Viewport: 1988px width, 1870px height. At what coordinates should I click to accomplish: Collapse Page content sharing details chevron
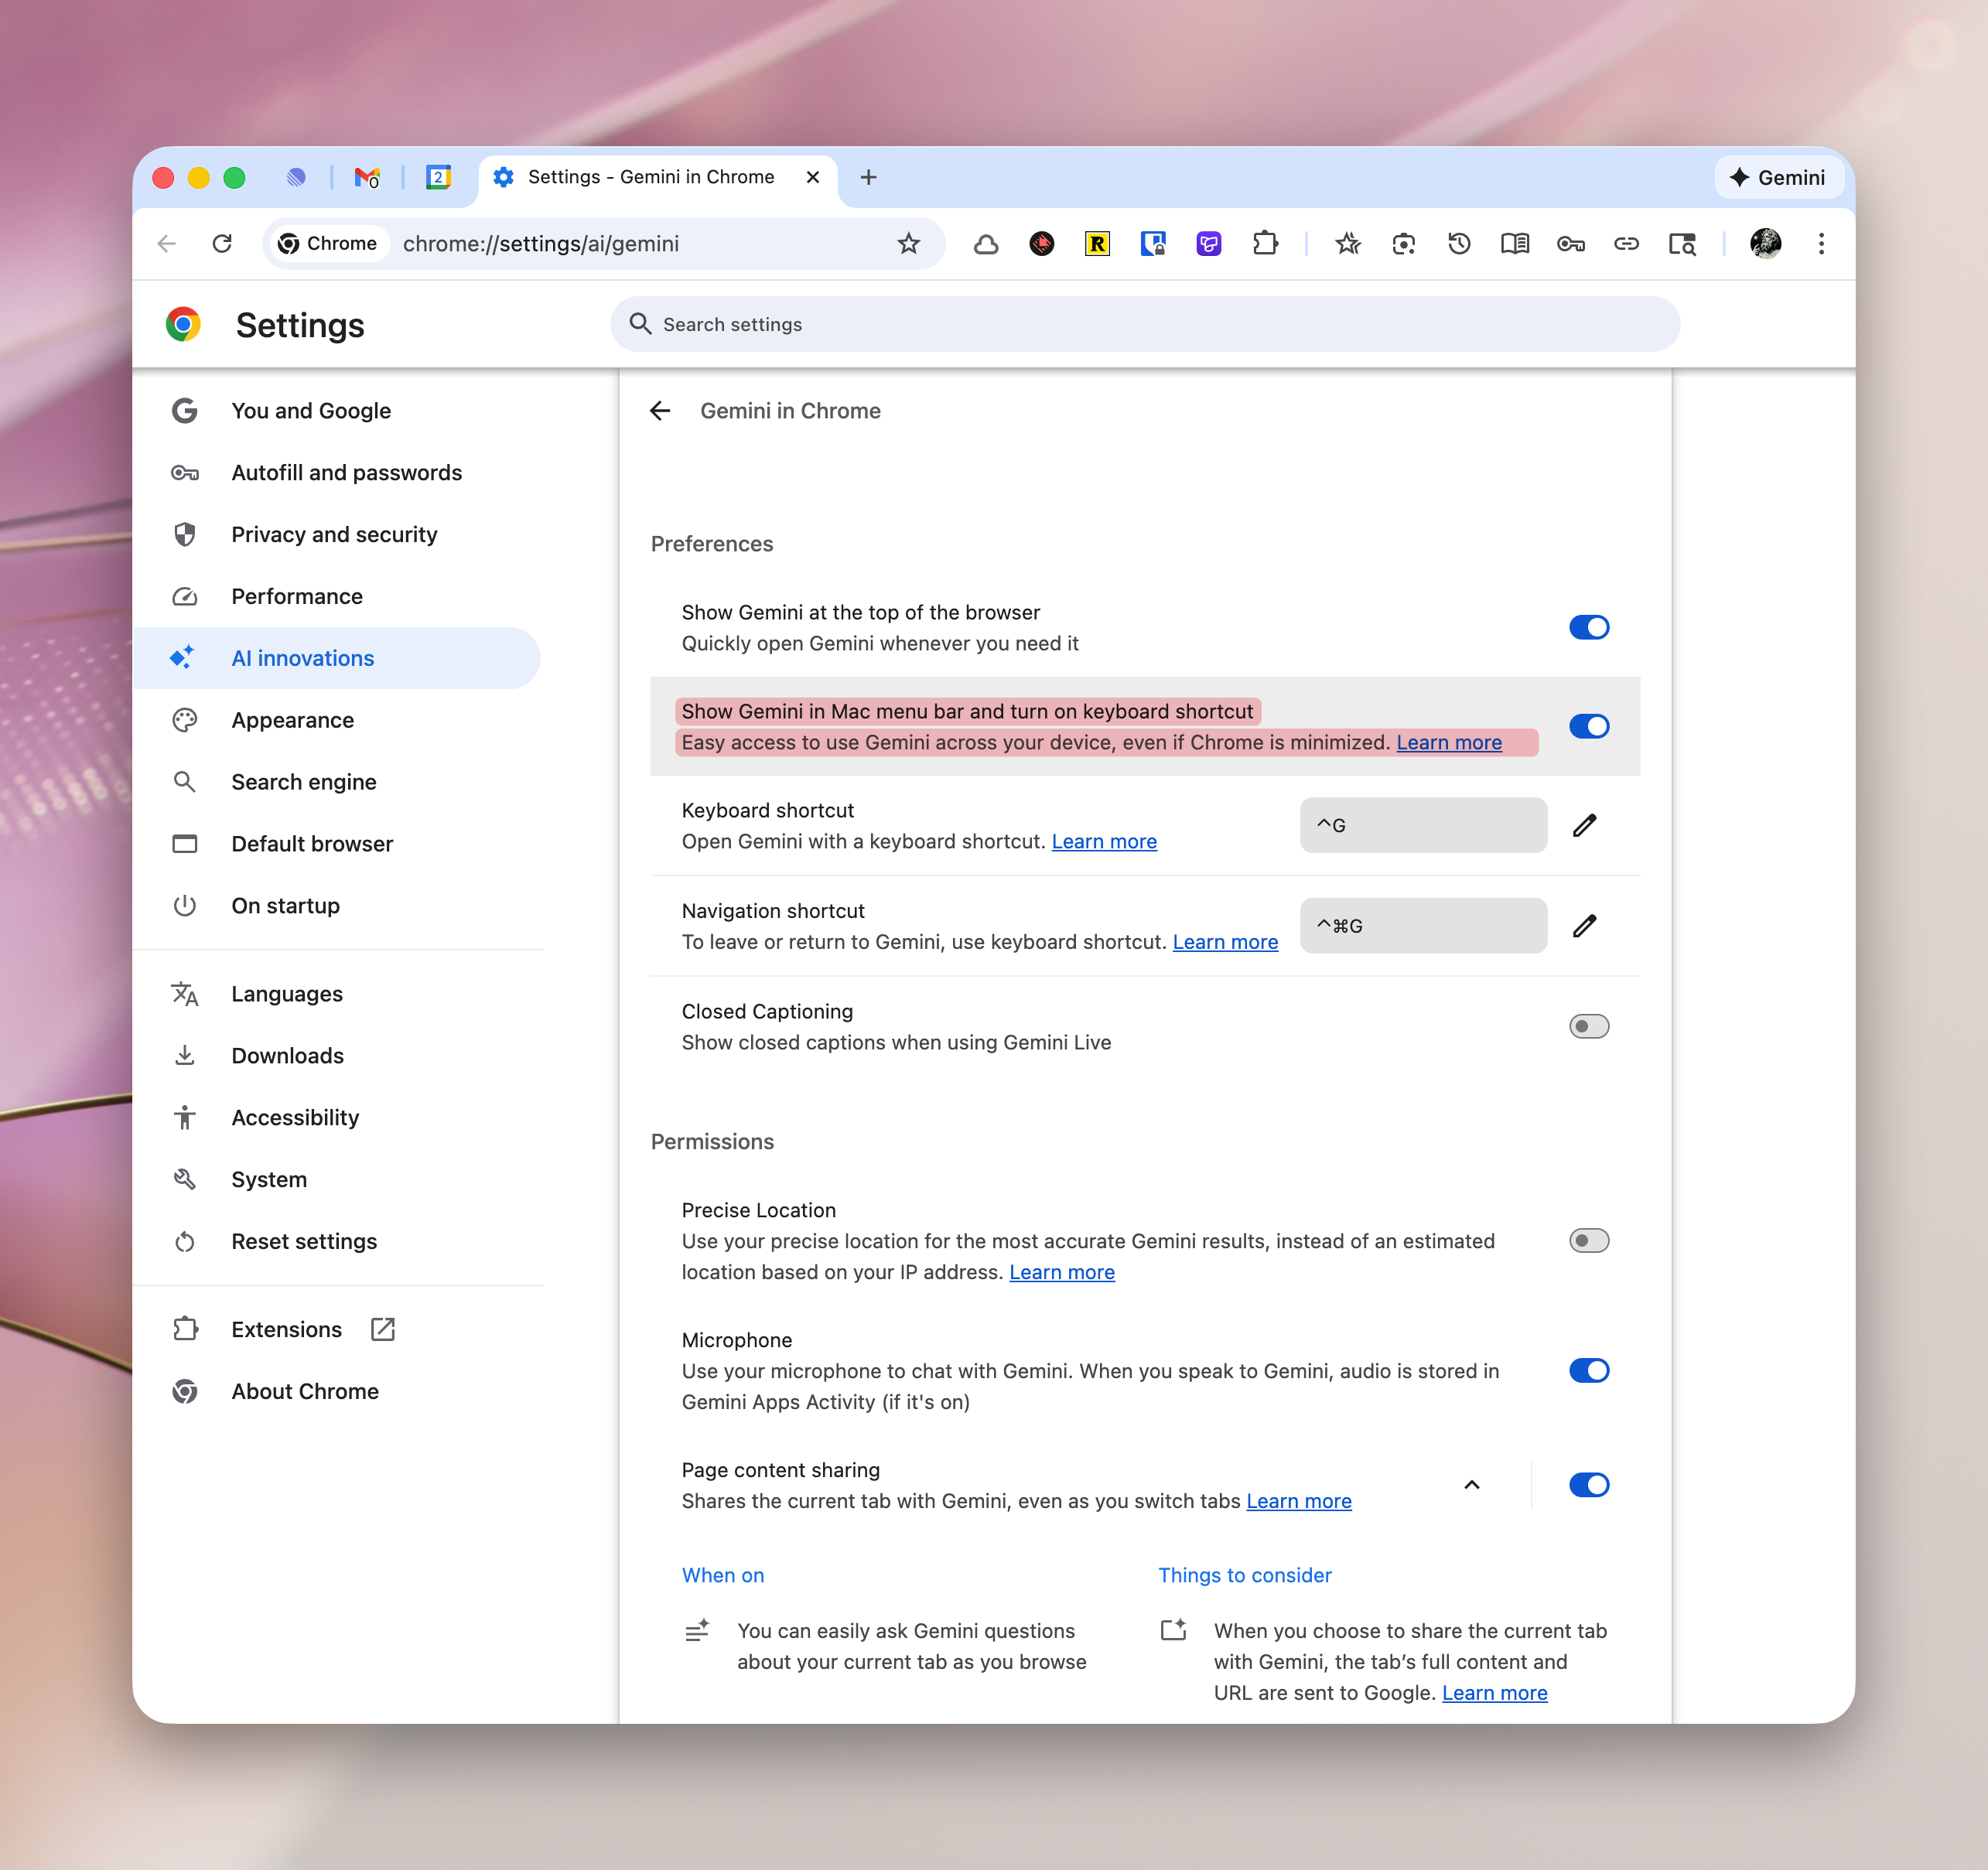click(1471, 1485)
